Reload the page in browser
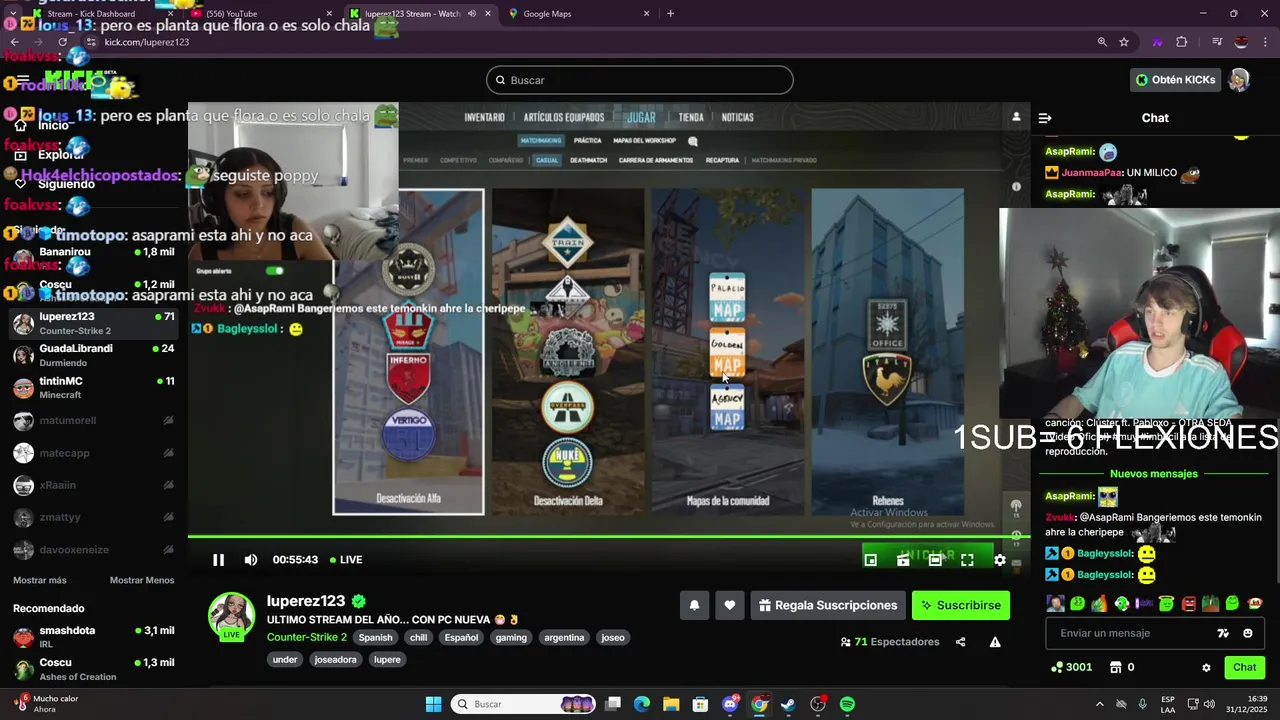Screen dimensions: 1280x720 63,42
